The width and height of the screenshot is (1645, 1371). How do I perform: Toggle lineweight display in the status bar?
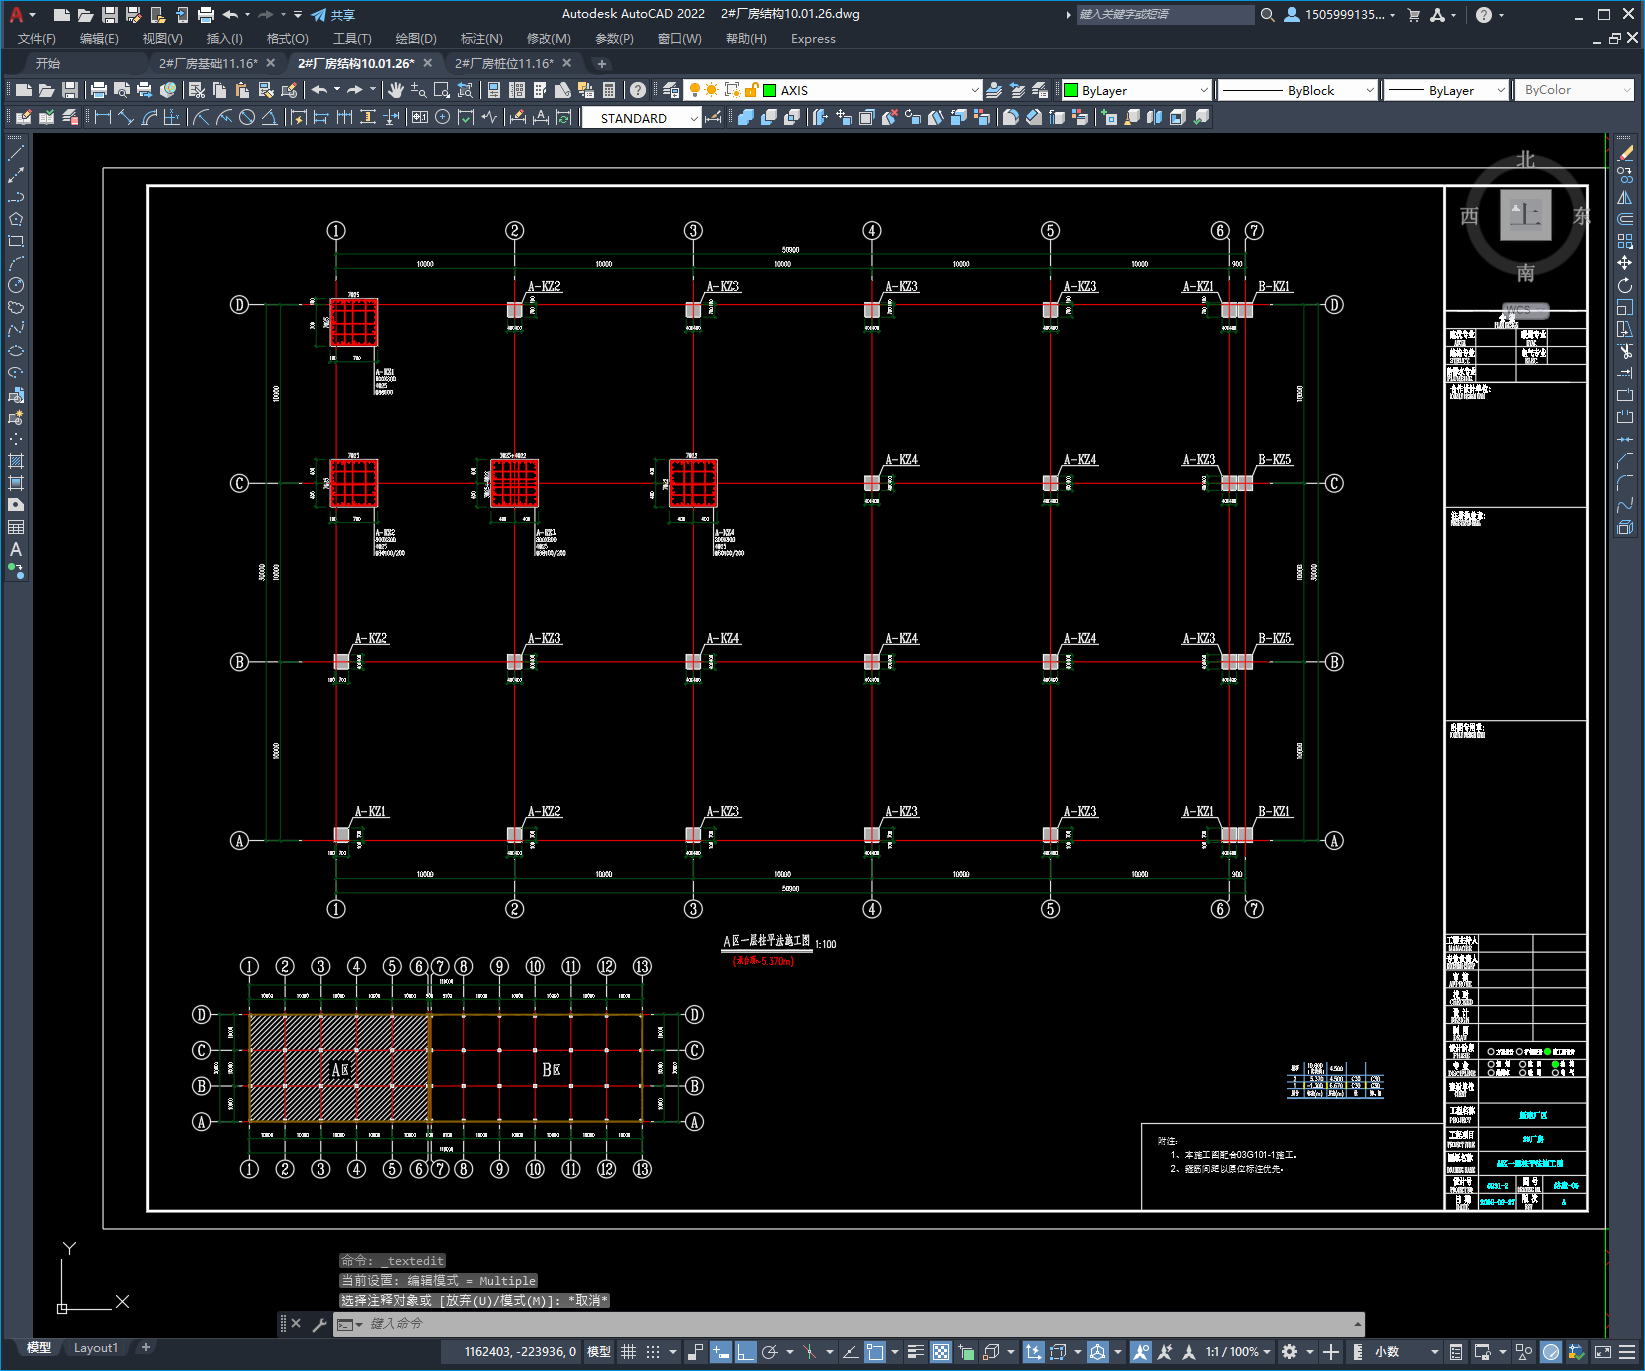coord(915,1352)
